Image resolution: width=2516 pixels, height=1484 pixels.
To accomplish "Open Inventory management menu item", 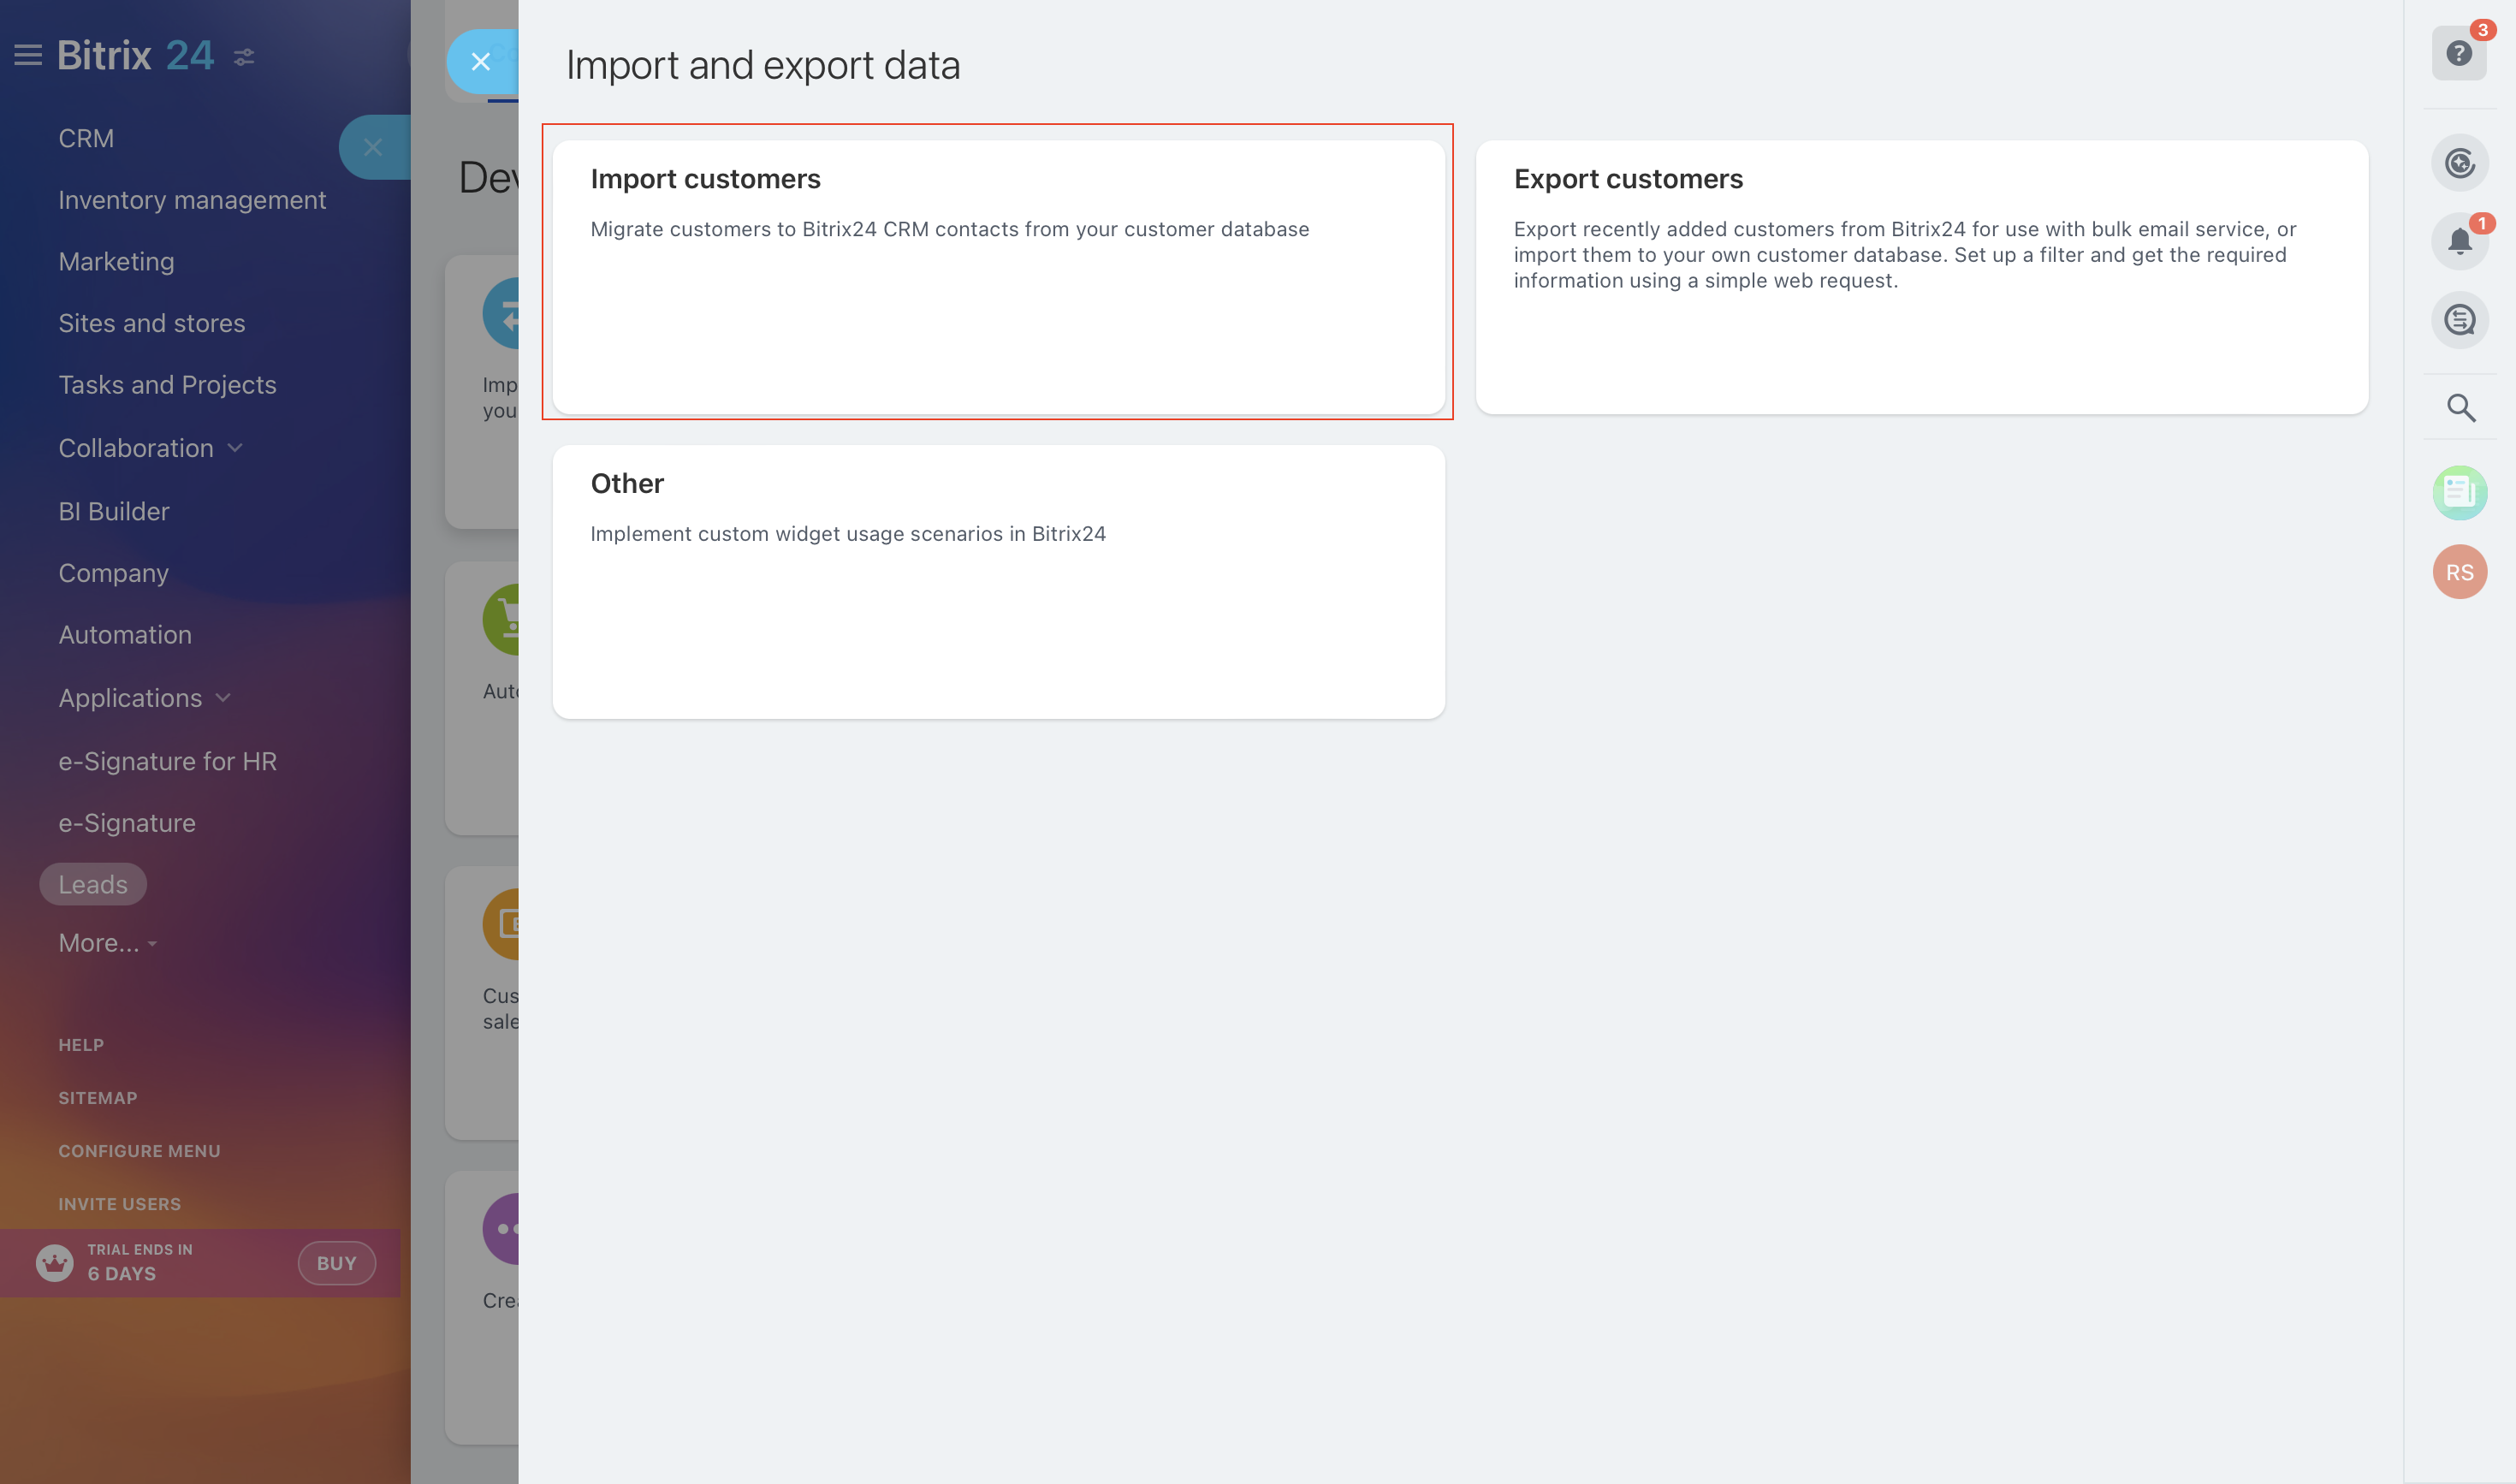I will pyautogui.click(x=192, y=200).
